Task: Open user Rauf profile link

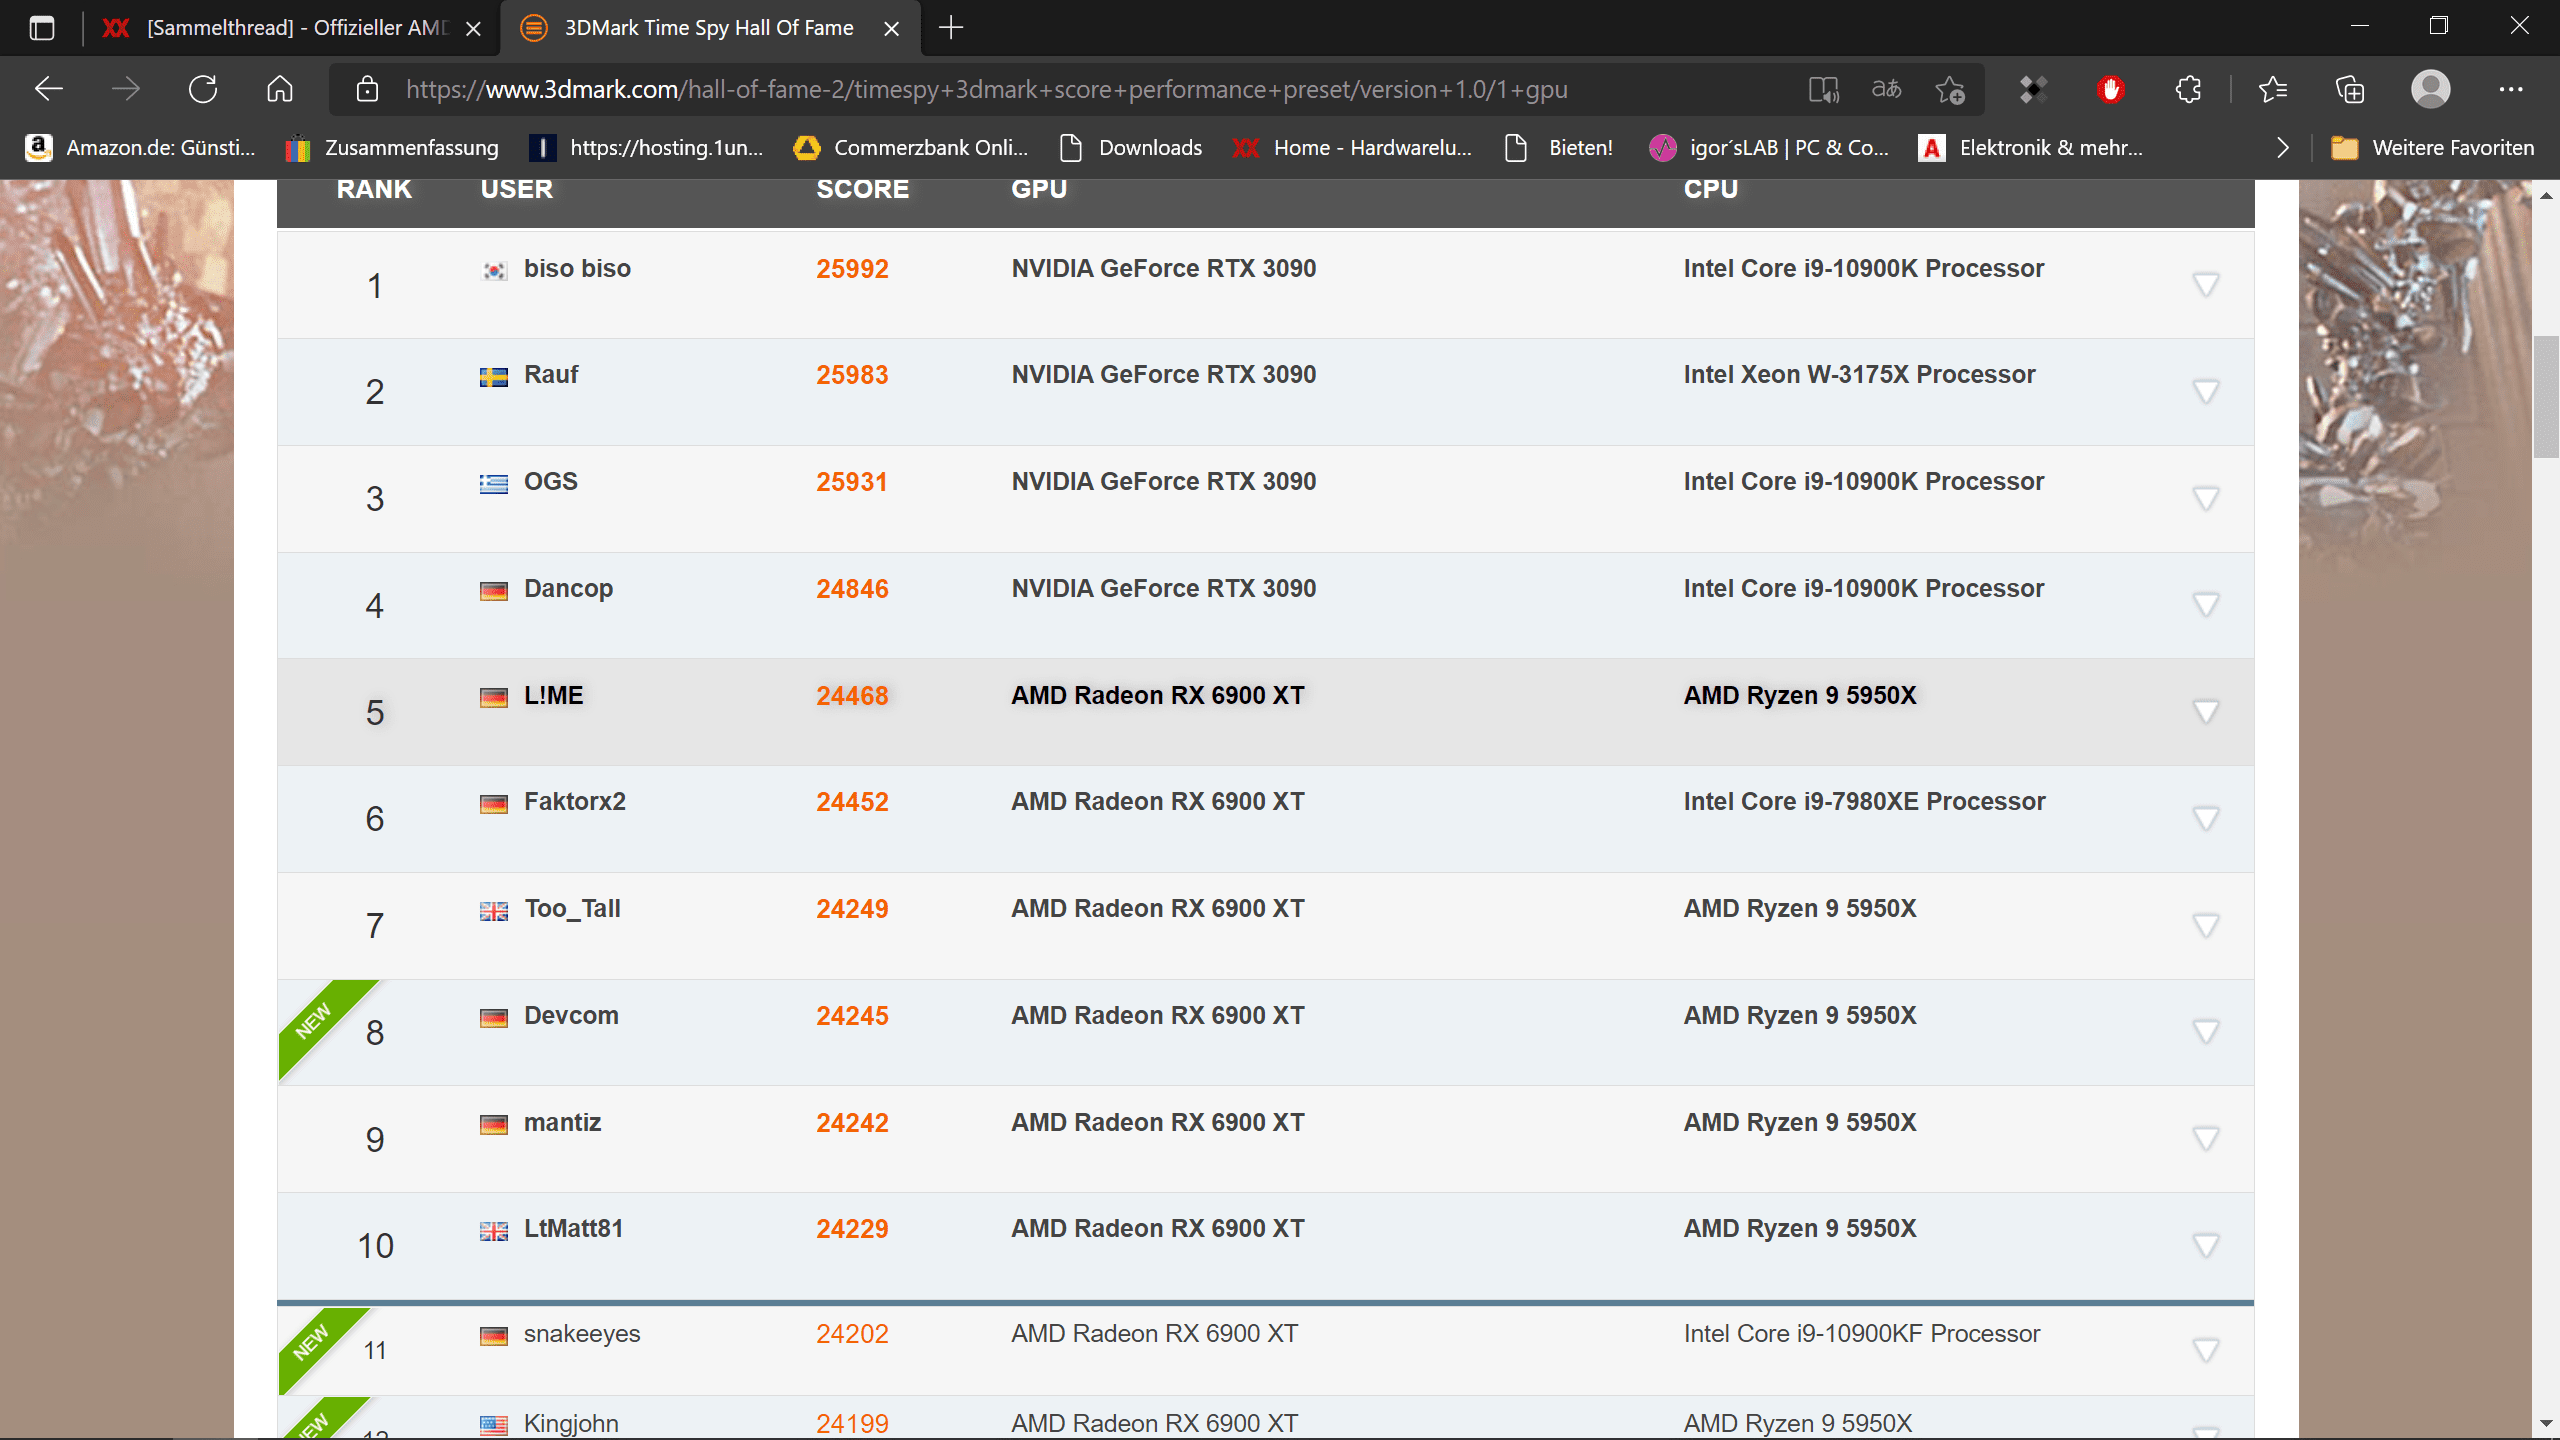Action: [x=551, y=374]
